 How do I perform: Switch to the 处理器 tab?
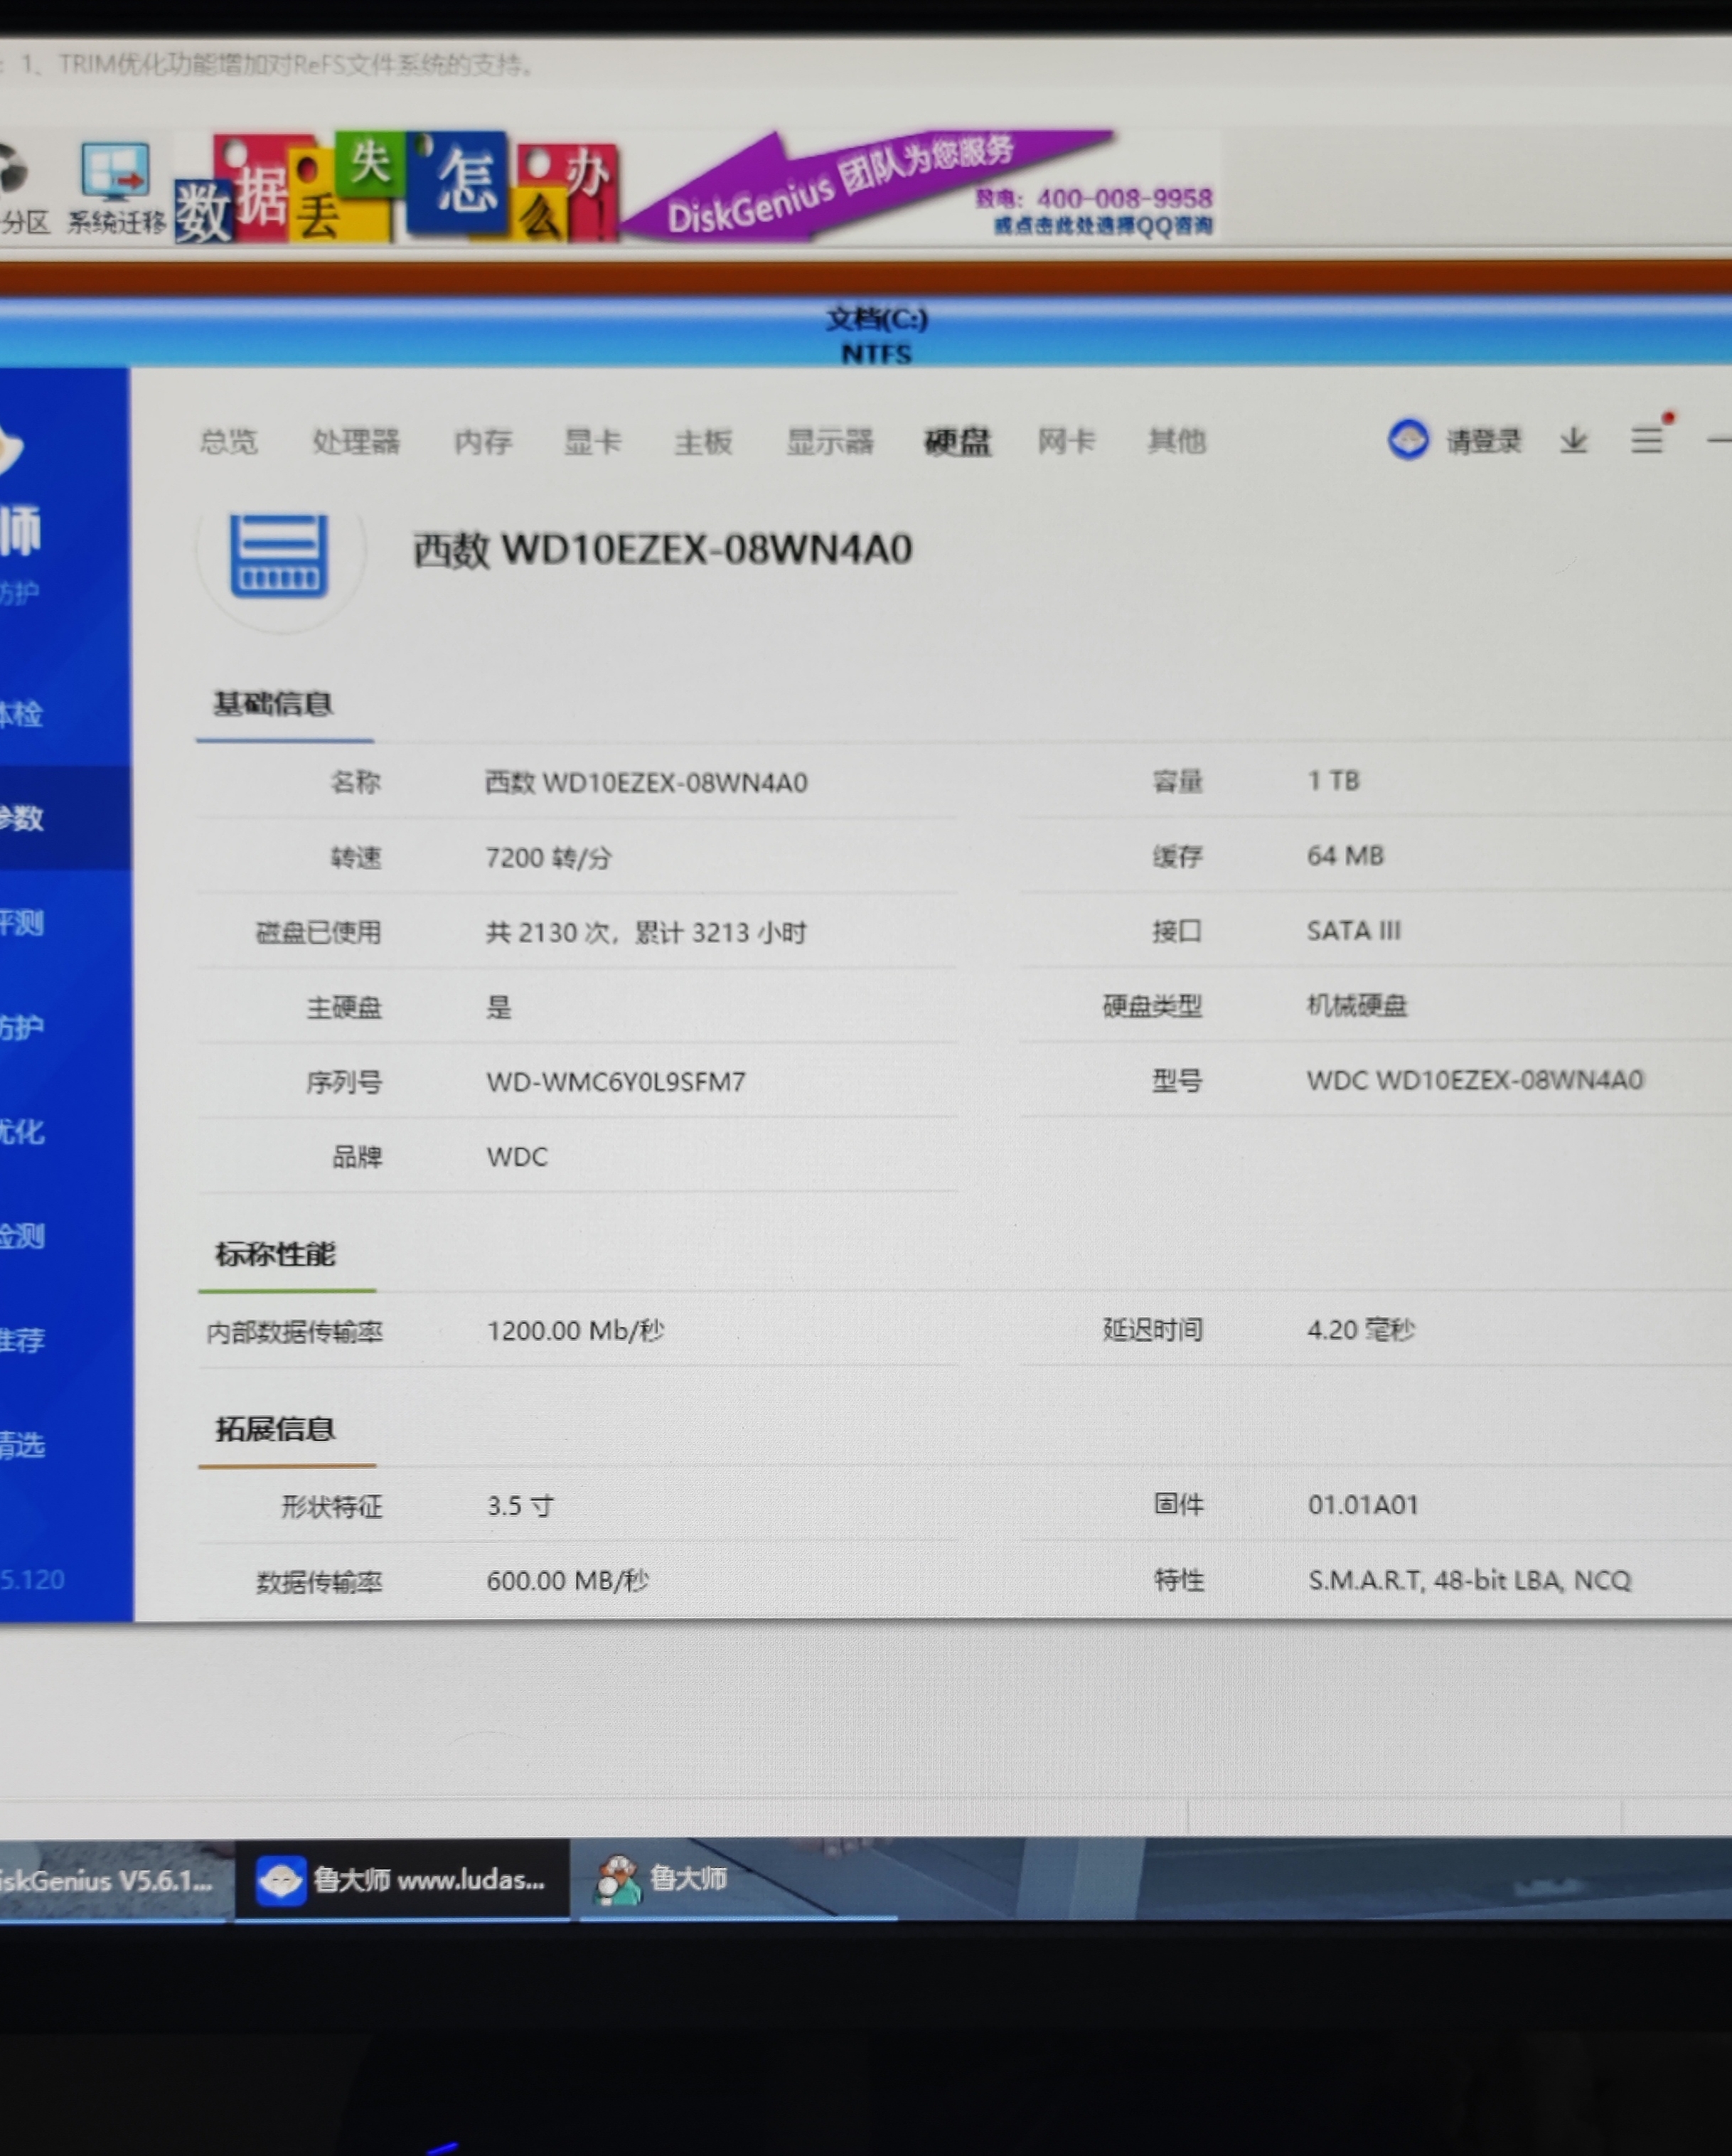(x=356, y=441)
